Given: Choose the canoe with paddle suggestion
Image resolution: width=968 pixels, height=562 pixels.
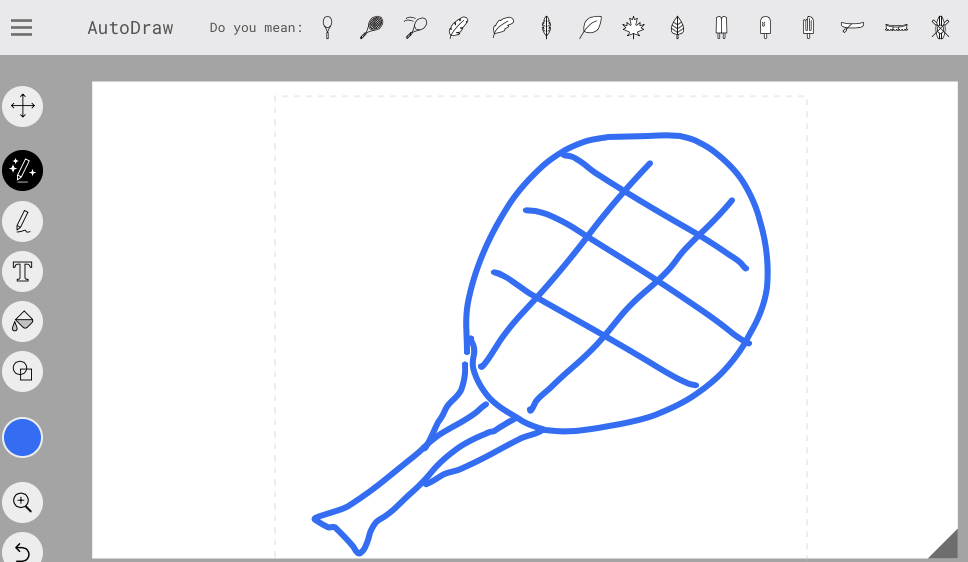Looking at the screenshot, I should coord(852,27).
